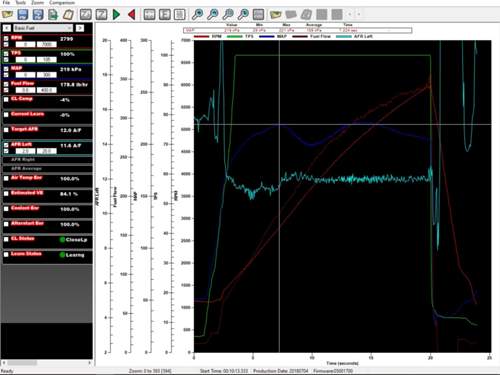Click the Target AFR value 12.0 A/F
The height and width of the screenshot is (375, 500).
coord(71,130)
